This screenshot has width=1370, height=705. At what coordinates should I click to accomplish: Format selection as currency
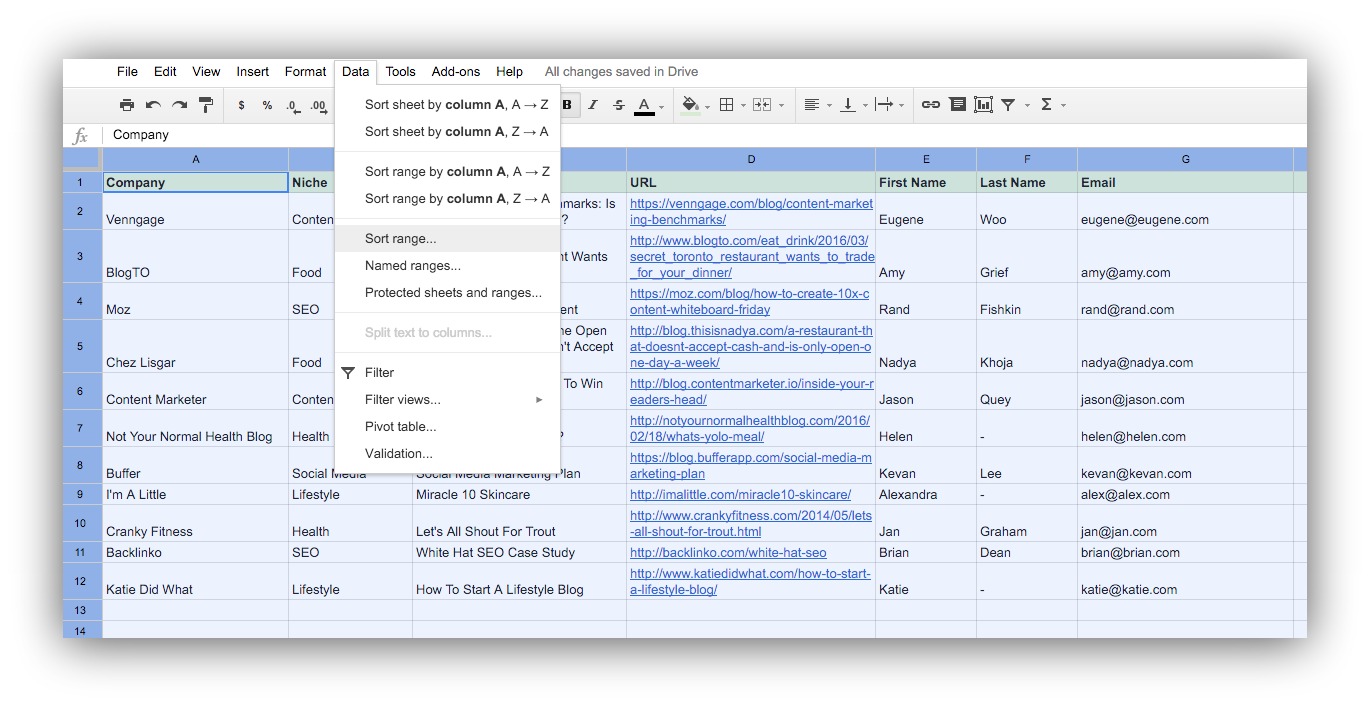tap(241, 105)
